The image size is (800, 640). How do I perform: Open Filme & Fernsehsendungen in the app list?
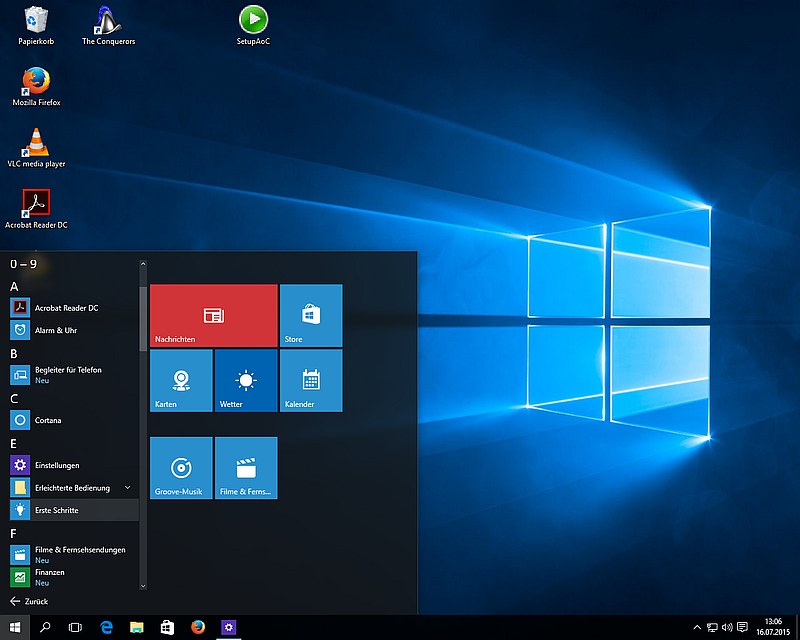pos(74,555)
